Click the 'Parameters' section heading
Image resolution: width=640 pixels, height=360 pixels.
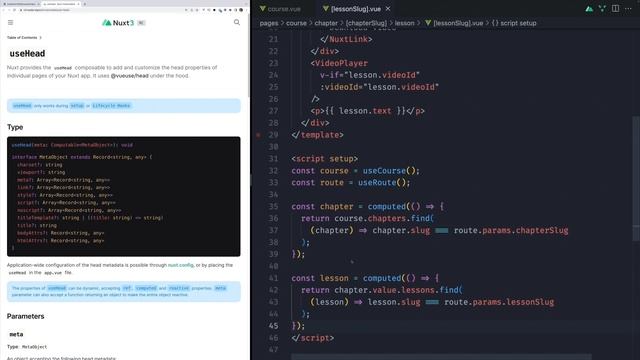[25, 316]
